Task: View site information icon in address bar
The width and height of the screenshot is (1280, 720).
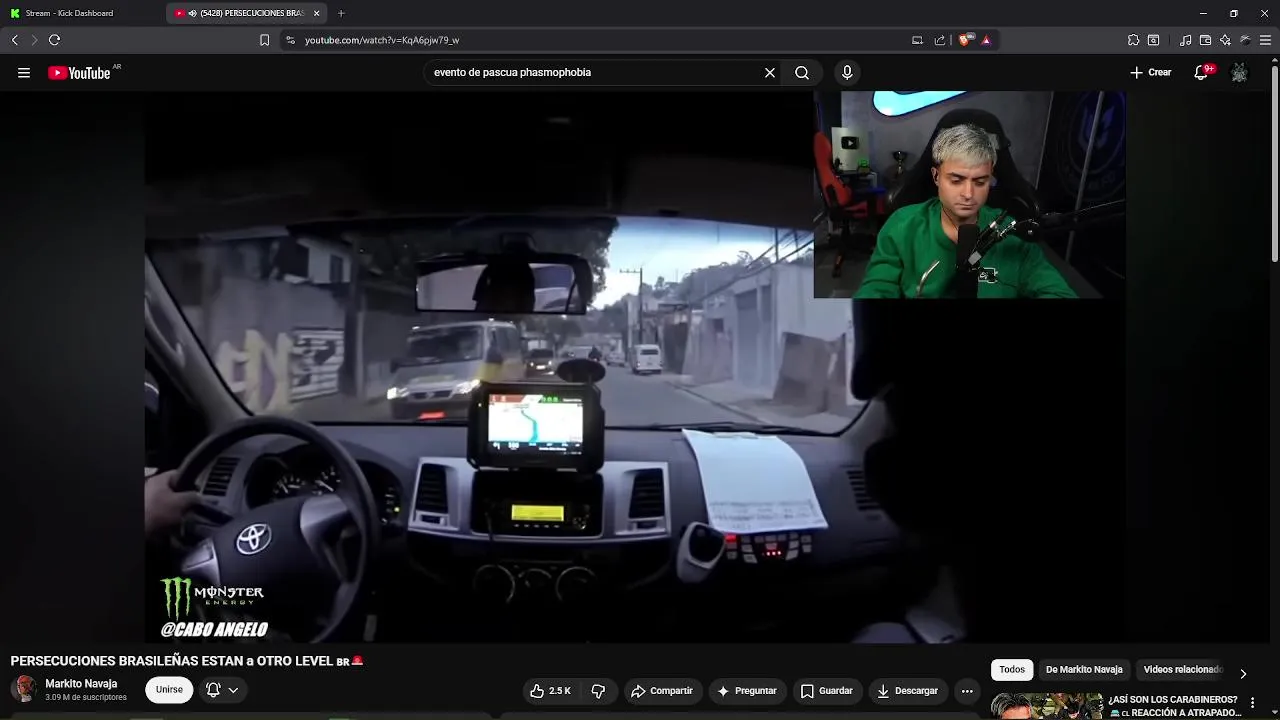Action: pyautogui.click(x=290, y=40)
